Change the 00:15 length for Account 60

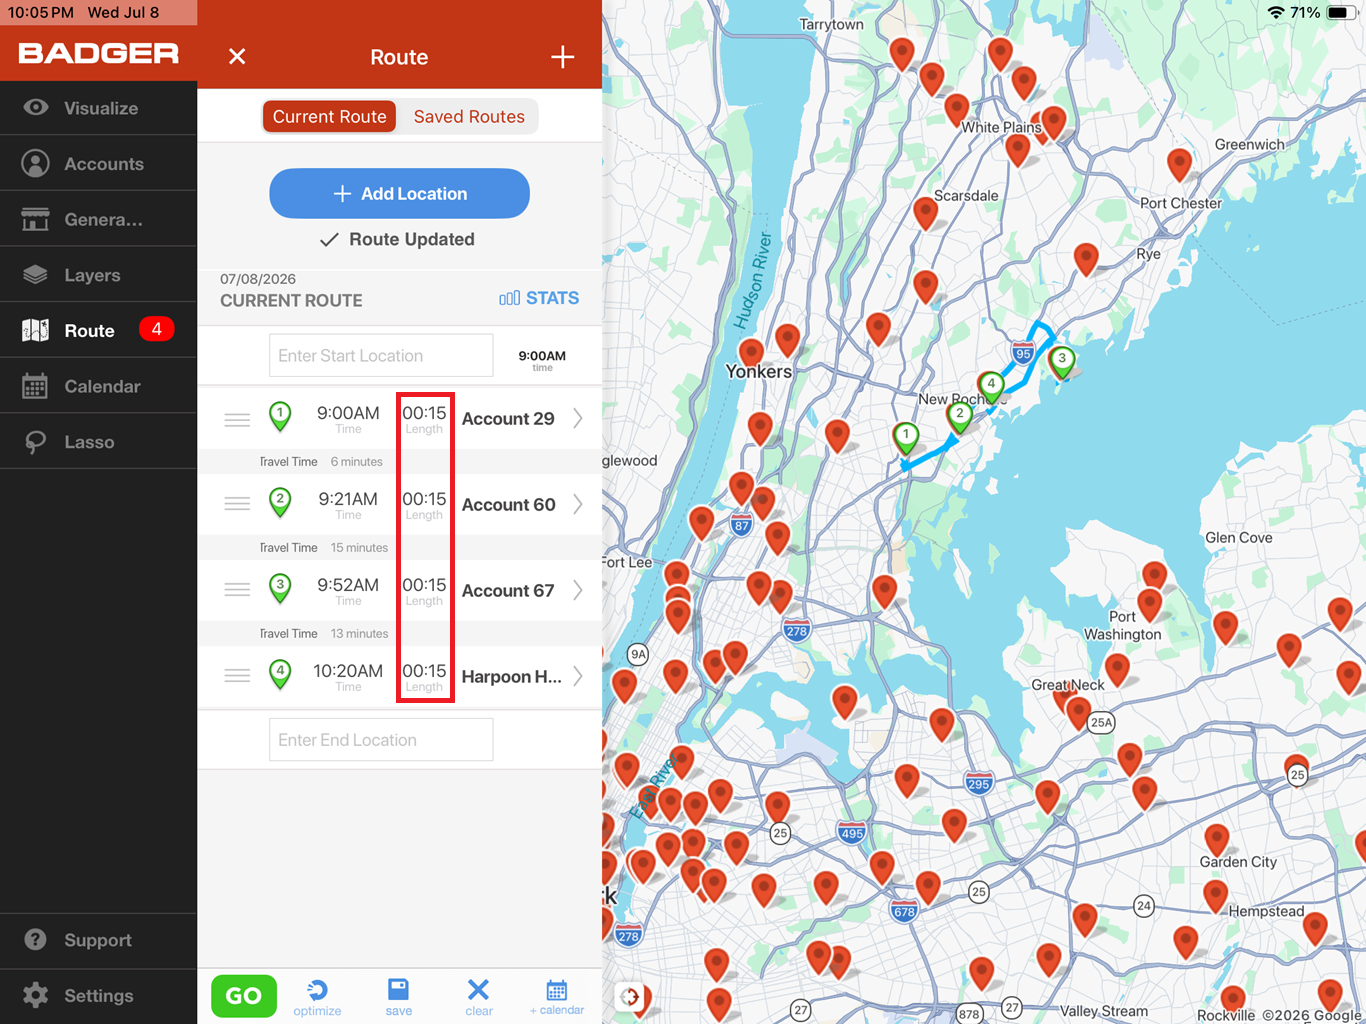pos(424,504)
